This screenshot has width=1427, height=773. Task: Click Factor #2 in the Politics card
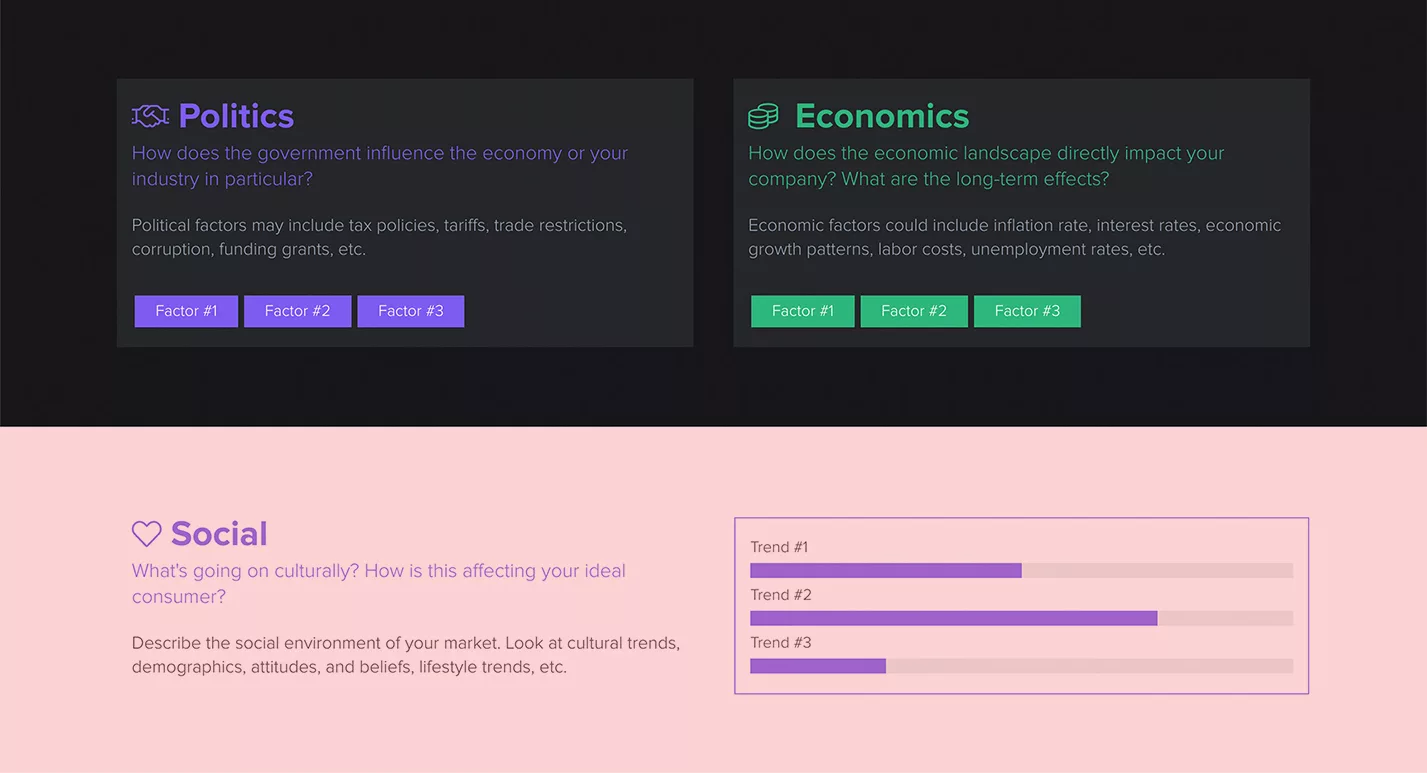[x=297, y=311]
